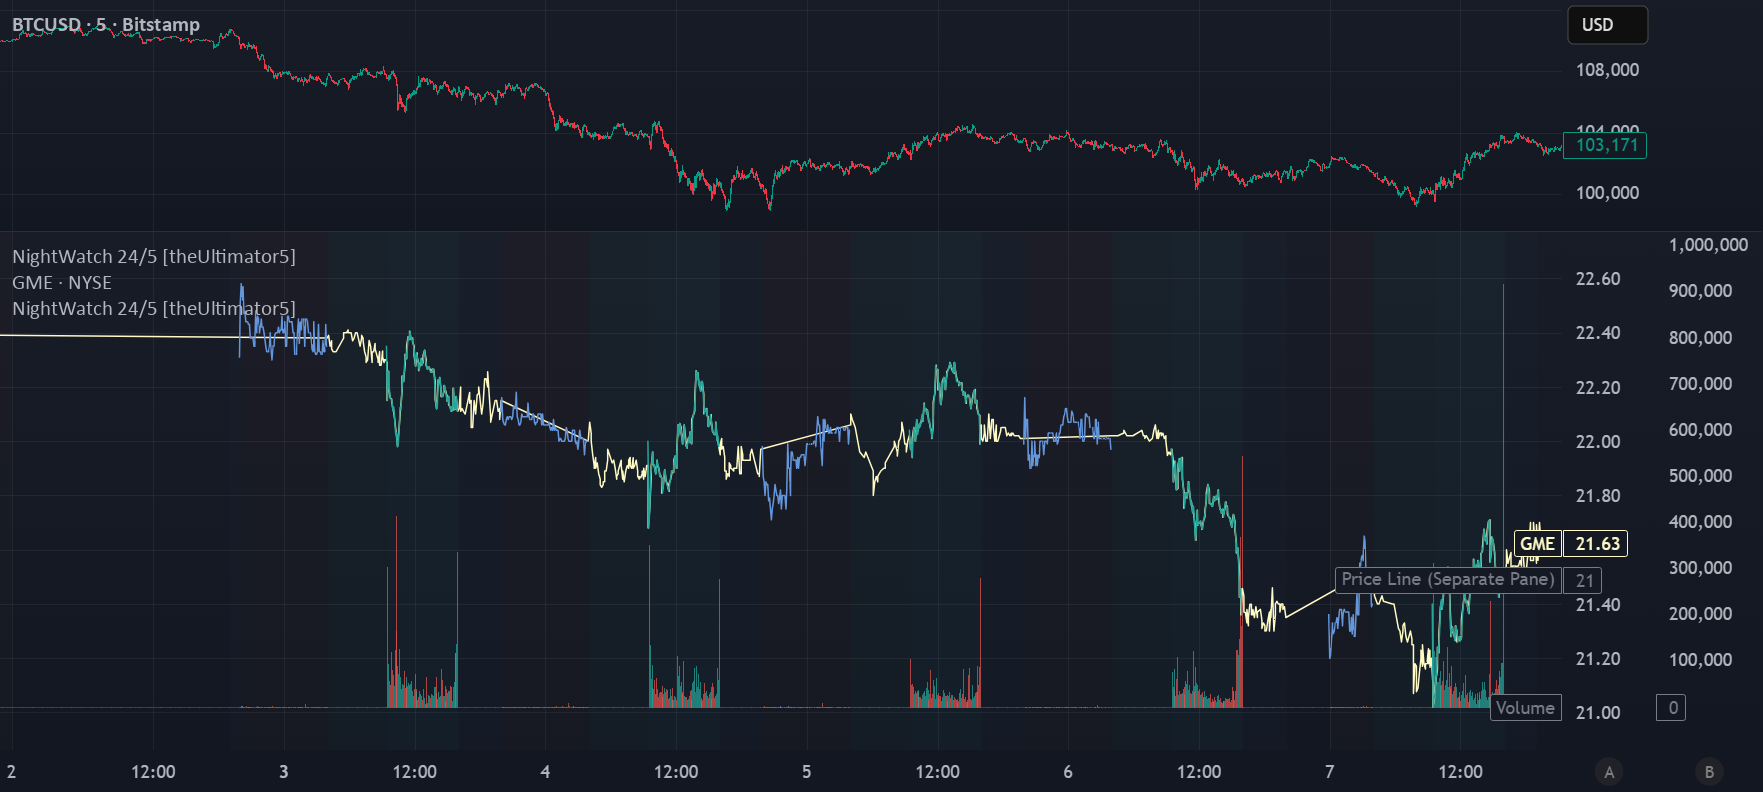Image resolution: width=1763 pixels, height=792 pixels.
Task: Click the 100,000 price scale value
Action: (1607, 193)
